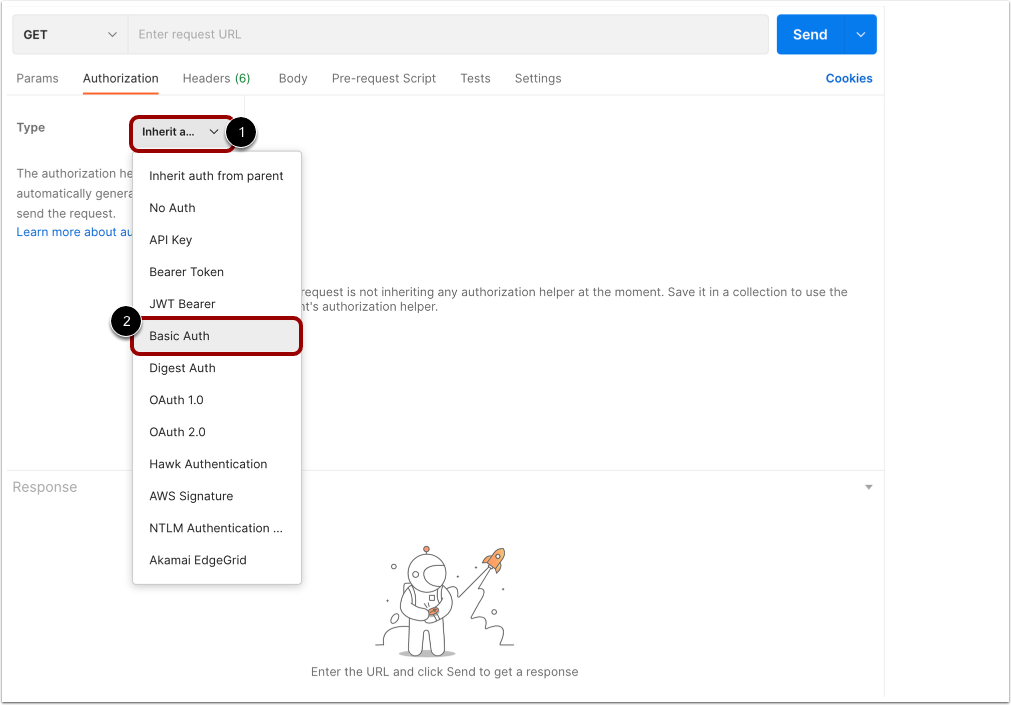Screen dimensions: 1011x705
Task: Open the request Settings tab
Action: click(537, 78)
